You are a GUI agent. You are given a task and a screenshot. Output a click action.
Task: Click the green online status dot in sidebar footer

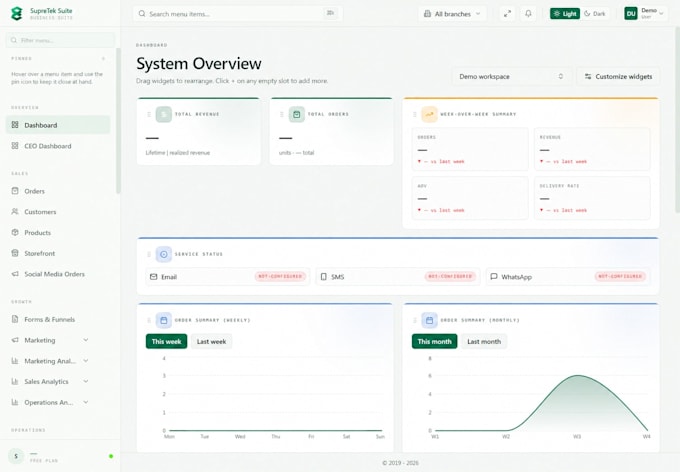(x=111, y=456)
